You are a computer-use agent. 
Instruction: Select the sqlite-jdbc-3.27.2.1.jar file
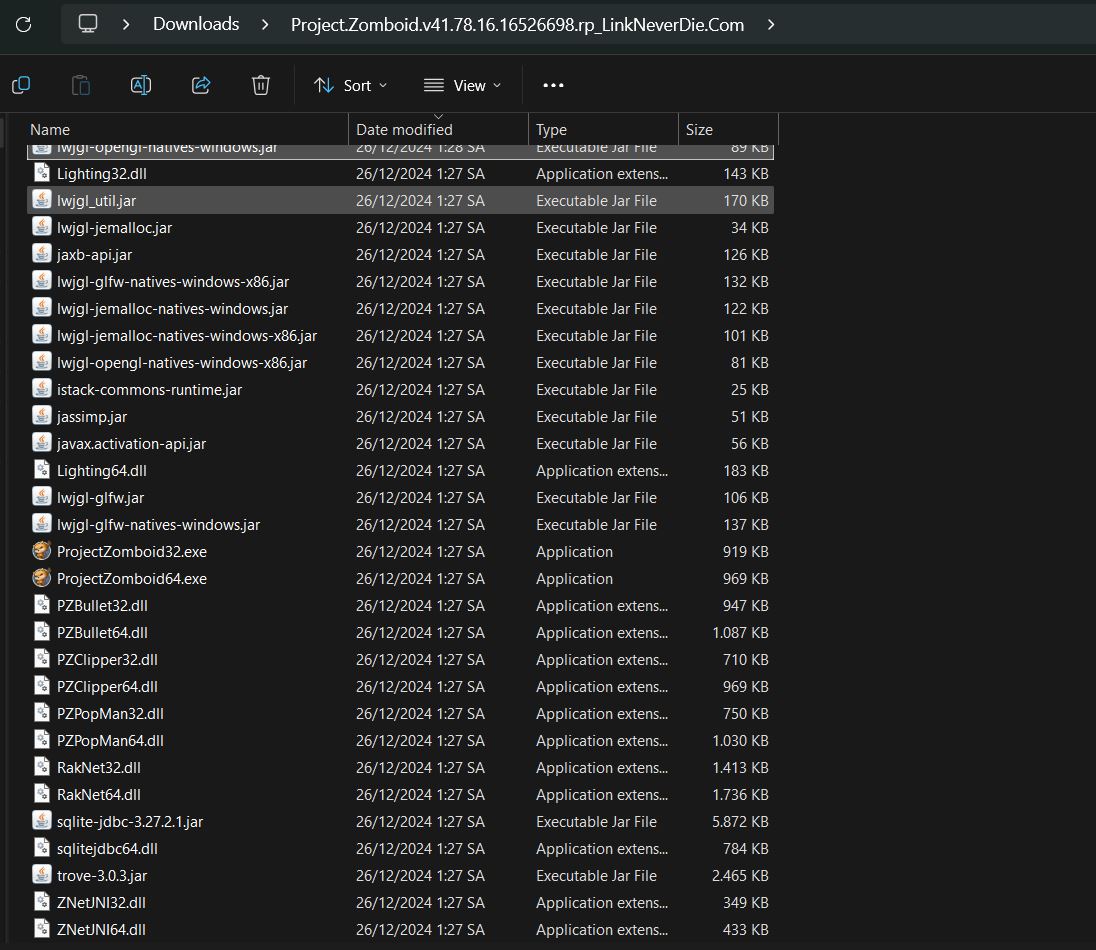pyautogui.click(x=130, y=821)
